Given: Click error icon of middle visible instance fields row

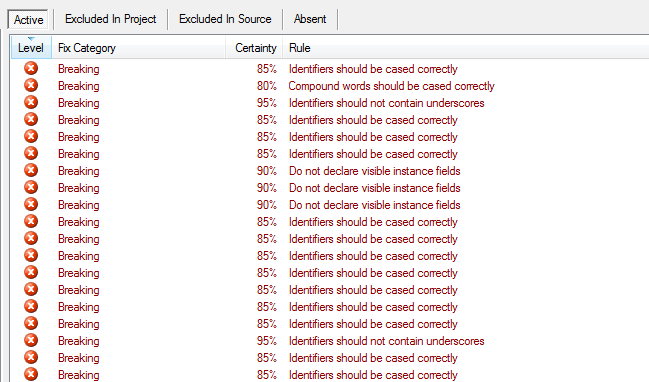Looking at the screenshot, I should (x=31, y=187).
